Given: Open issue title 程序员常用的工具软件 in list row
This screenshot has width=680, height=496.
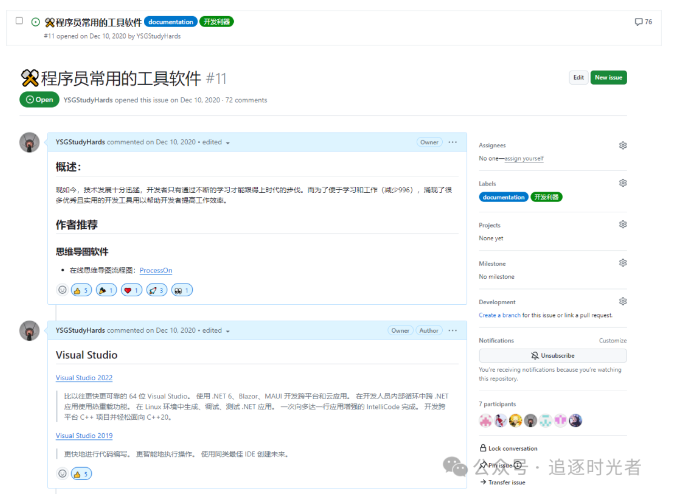Looking at the screenshot, I should coord(93,22).
